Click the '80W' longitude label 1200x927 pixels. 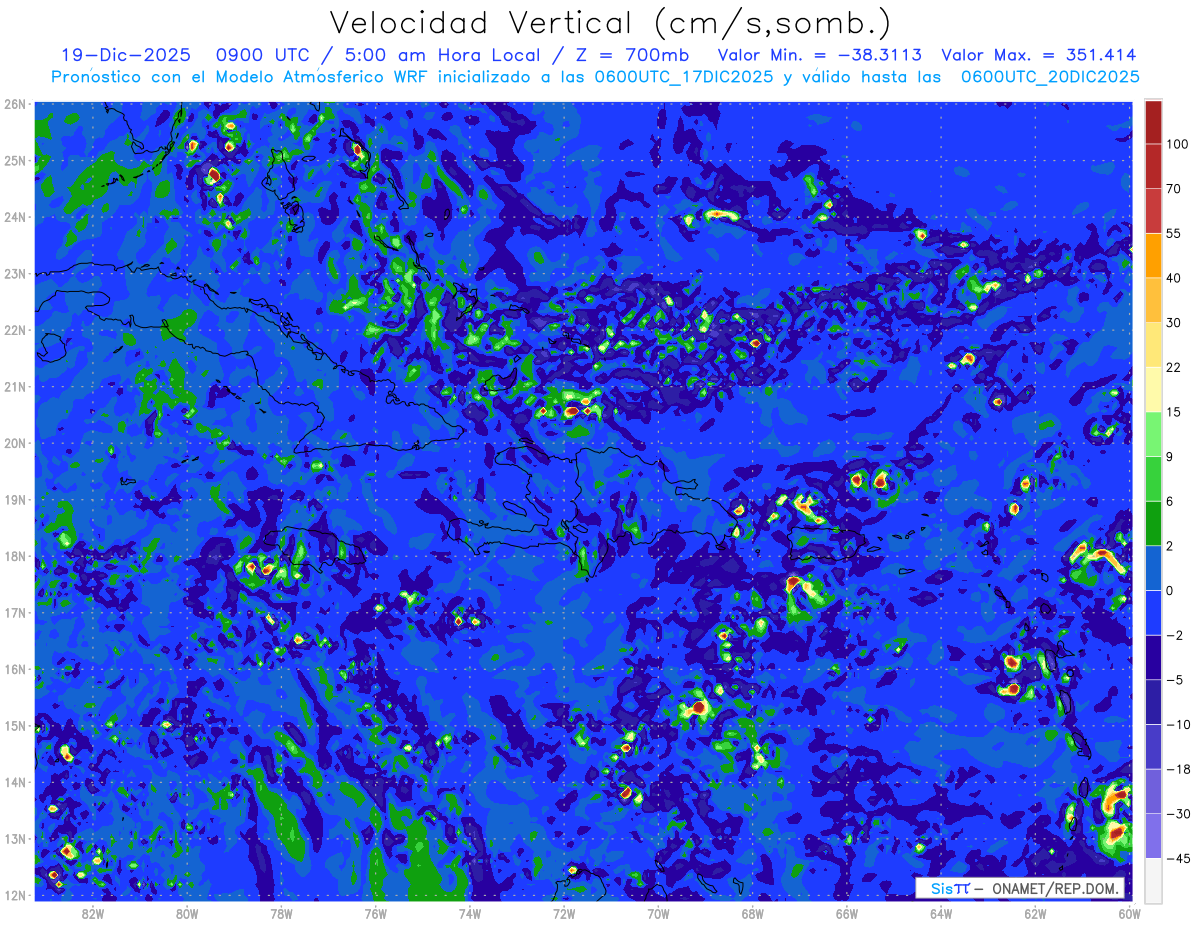[x=187, y=912]
